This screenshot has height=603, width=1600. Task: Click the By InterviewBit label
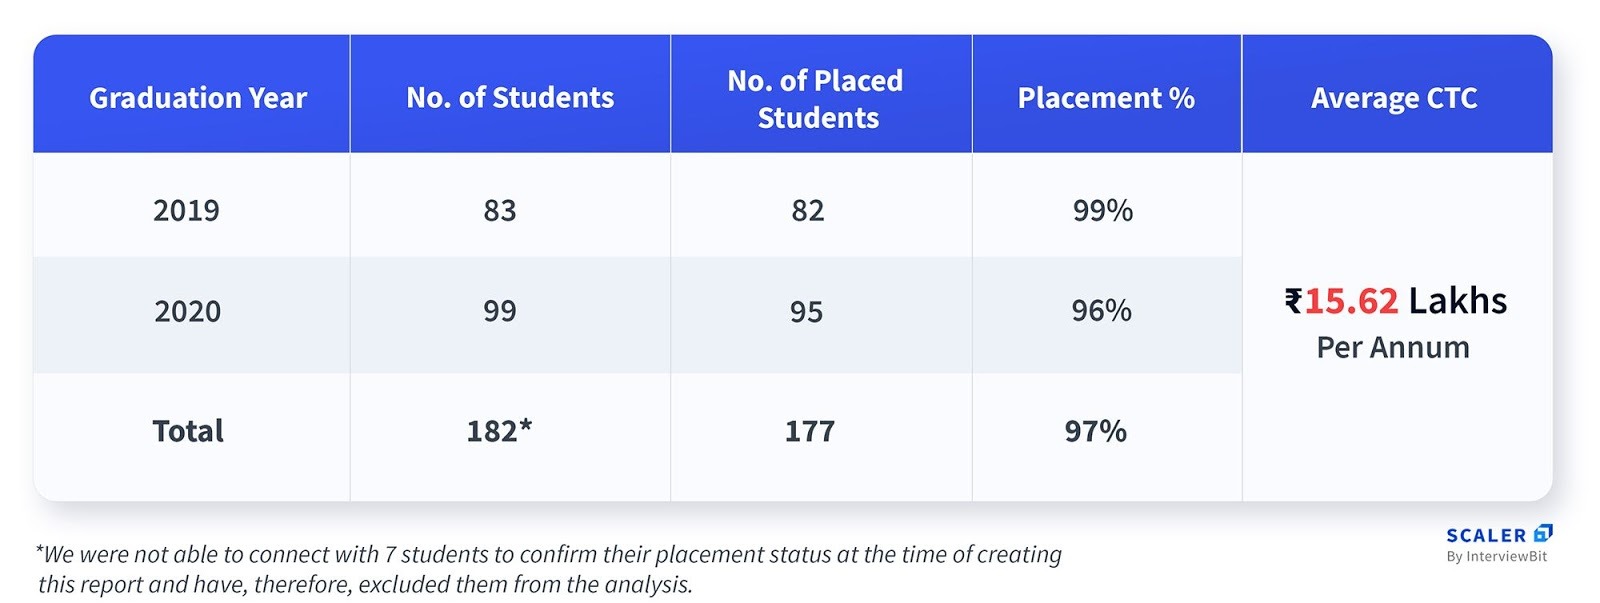pos(1496,557)
